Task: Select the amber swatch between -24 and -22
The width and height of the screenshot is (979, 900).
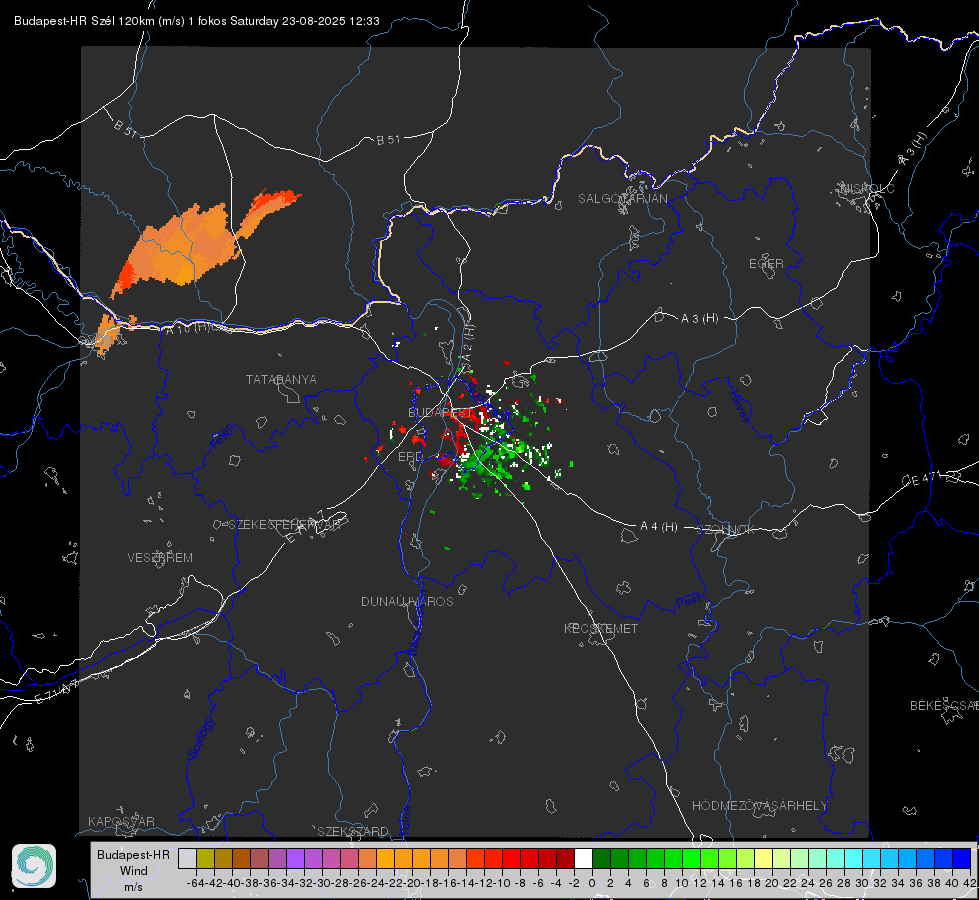Action: [385, 858]
